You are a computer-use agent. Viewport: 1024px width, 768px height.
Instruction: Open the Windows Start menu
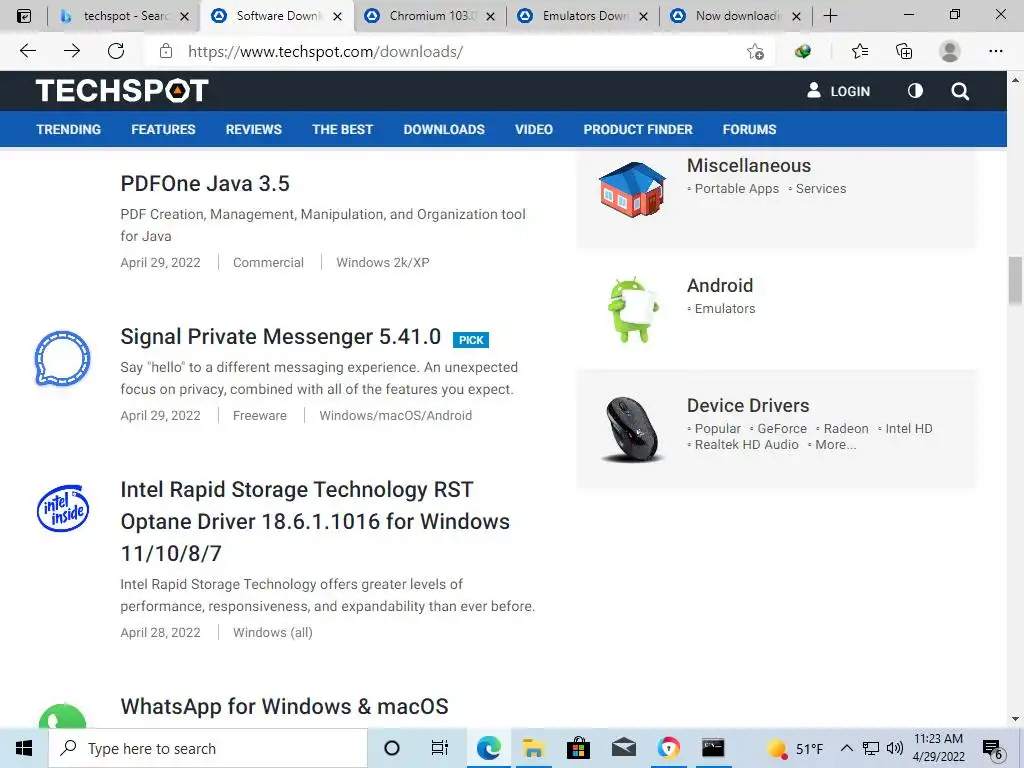tap(24, 748)
